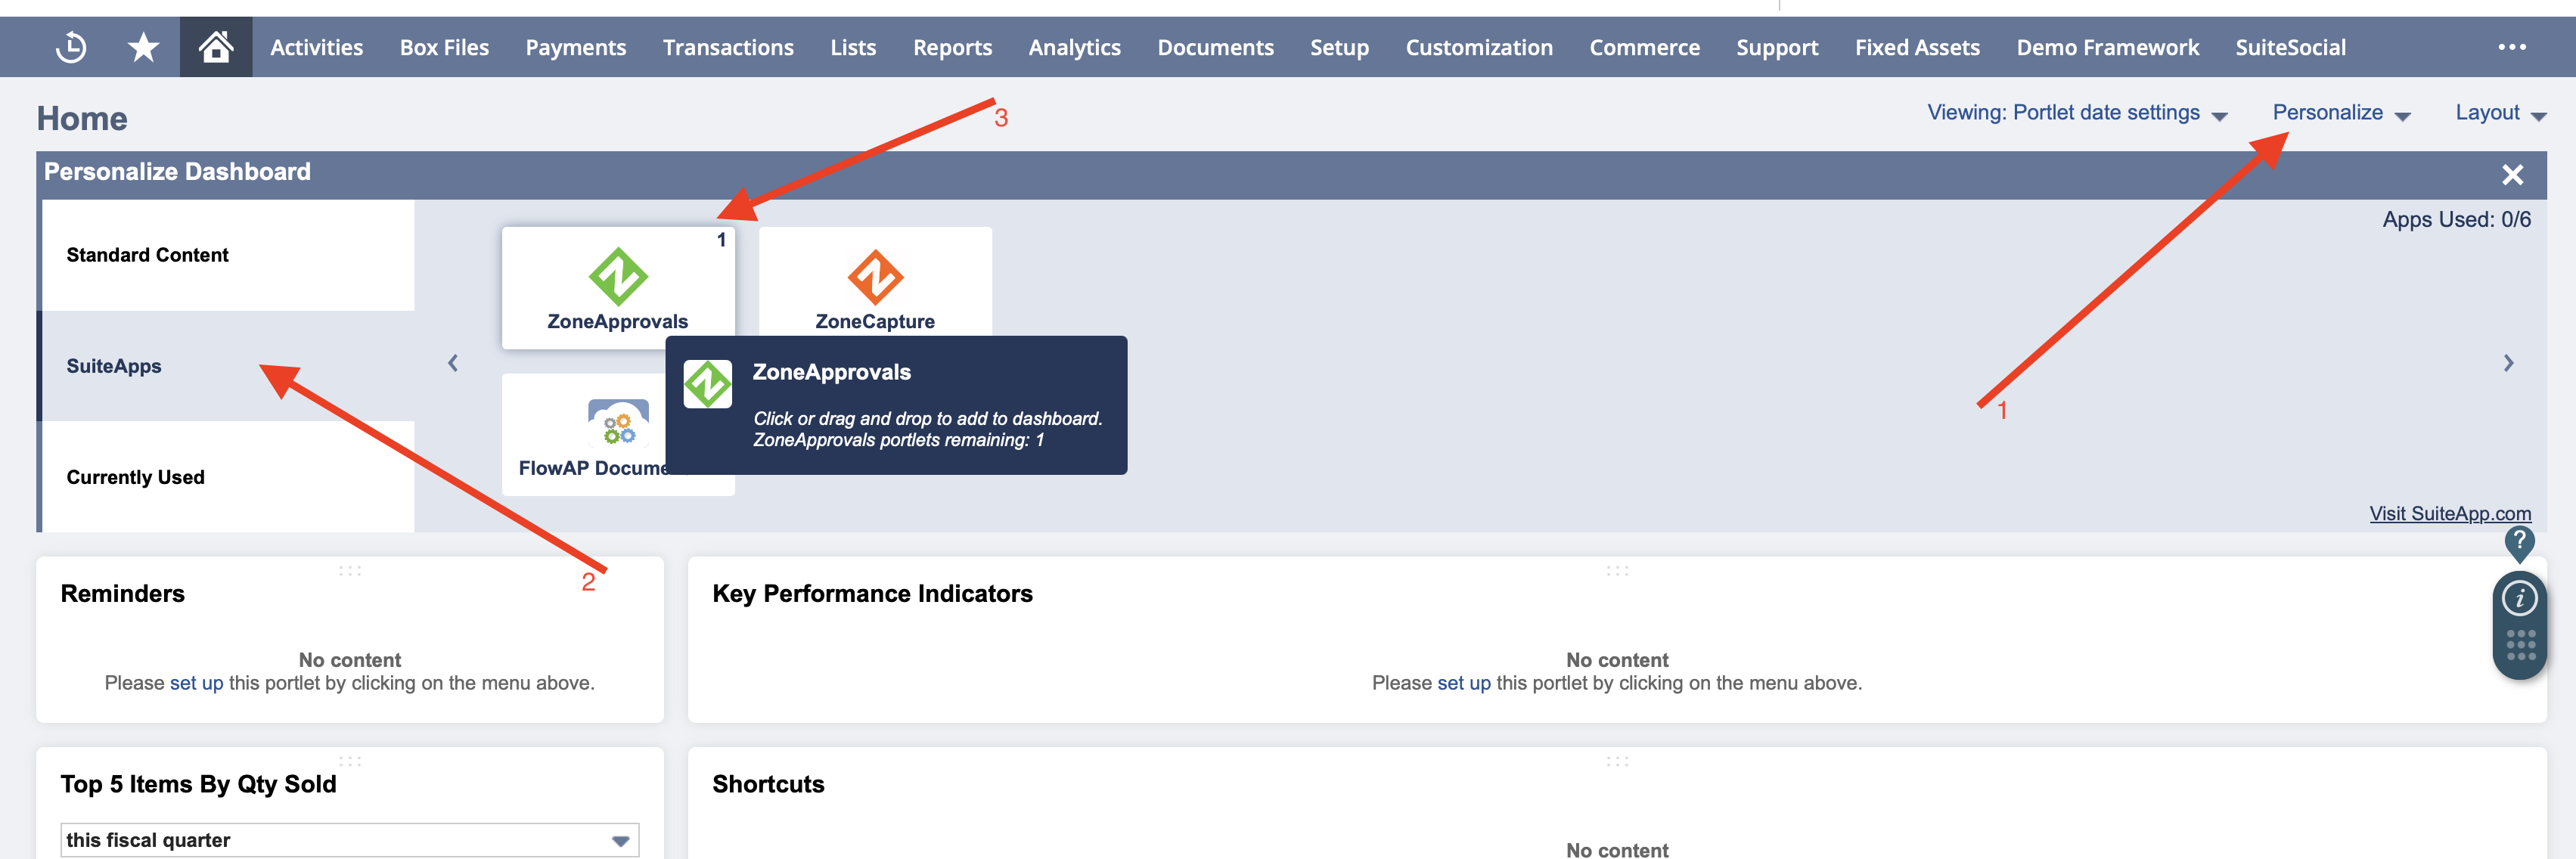Open the Recent Records clock icon
Viewport: 2576px width, 859px height.
pos(71,47)
